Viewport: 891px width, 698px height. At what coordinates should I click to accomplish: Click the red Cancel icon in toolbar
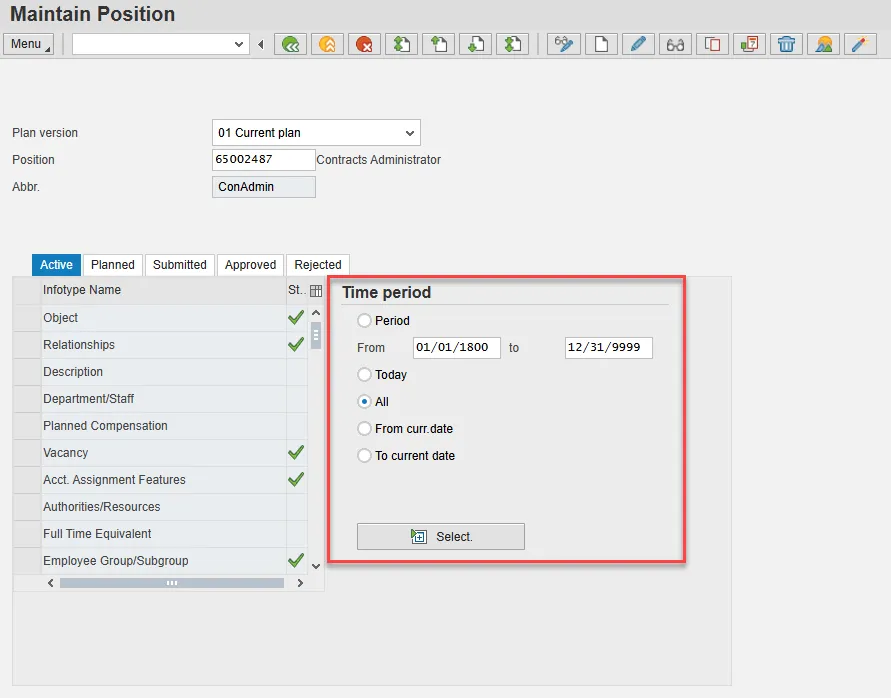pos(364,44)
